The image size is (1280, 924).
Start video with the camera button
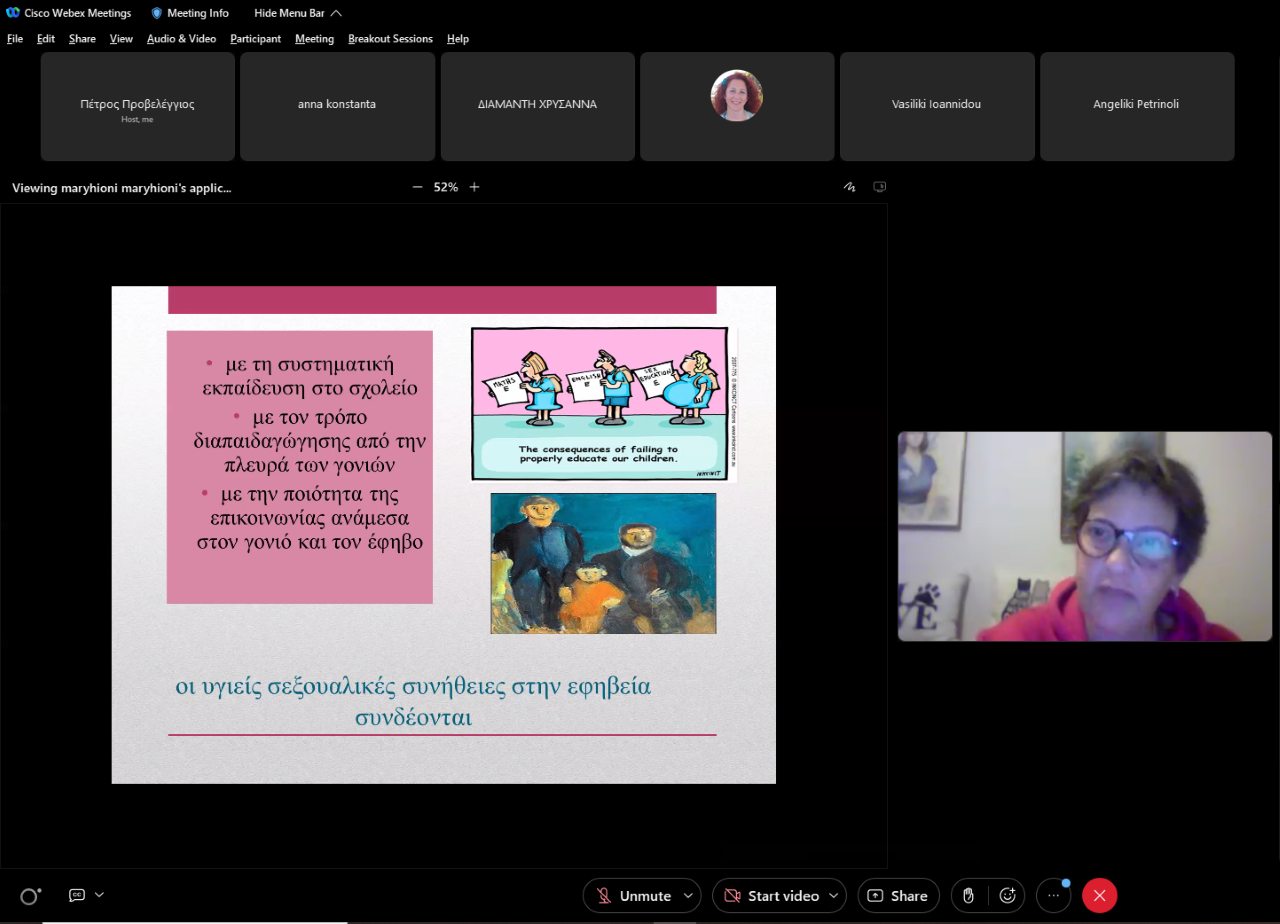pos(771,896)
